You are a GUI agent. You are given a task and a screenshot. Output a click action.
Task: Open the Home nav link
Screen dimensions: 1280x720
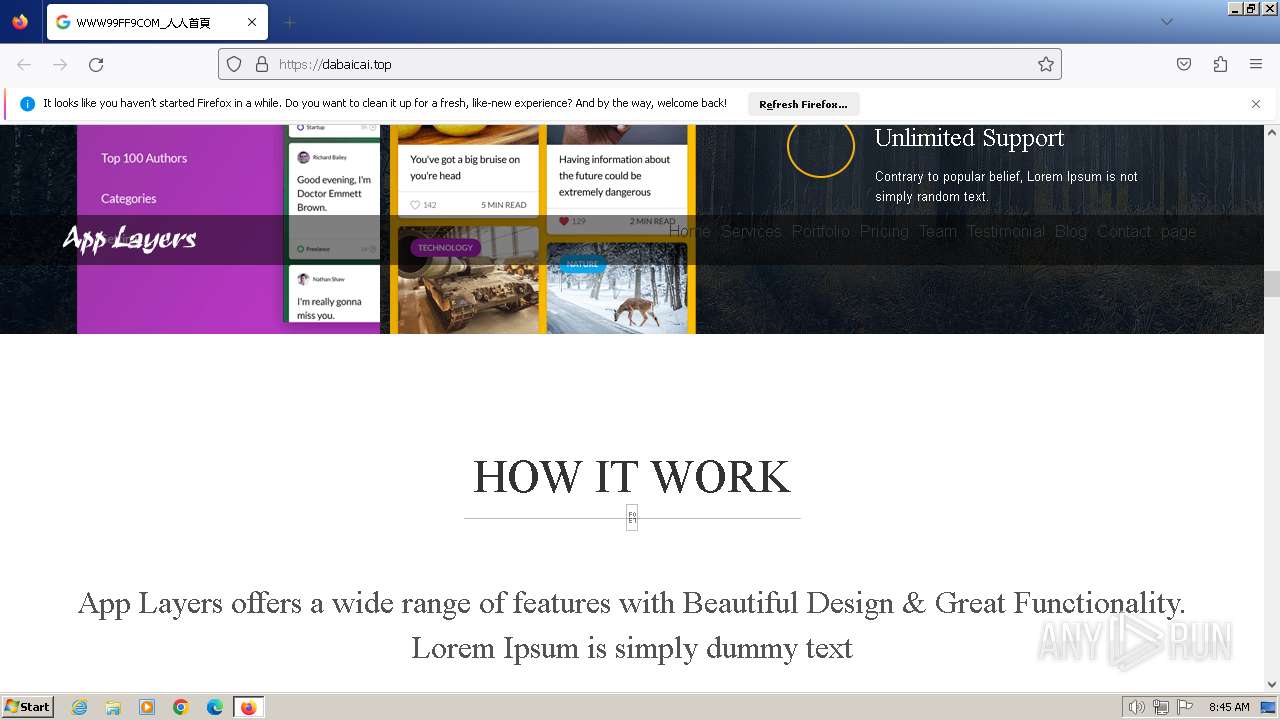click(x=689, y=231)
